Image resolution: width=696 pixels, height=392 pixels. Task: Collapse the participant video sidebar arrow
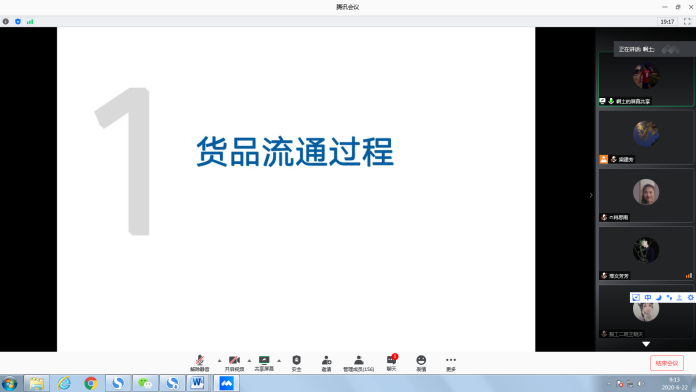coord(591,195)
